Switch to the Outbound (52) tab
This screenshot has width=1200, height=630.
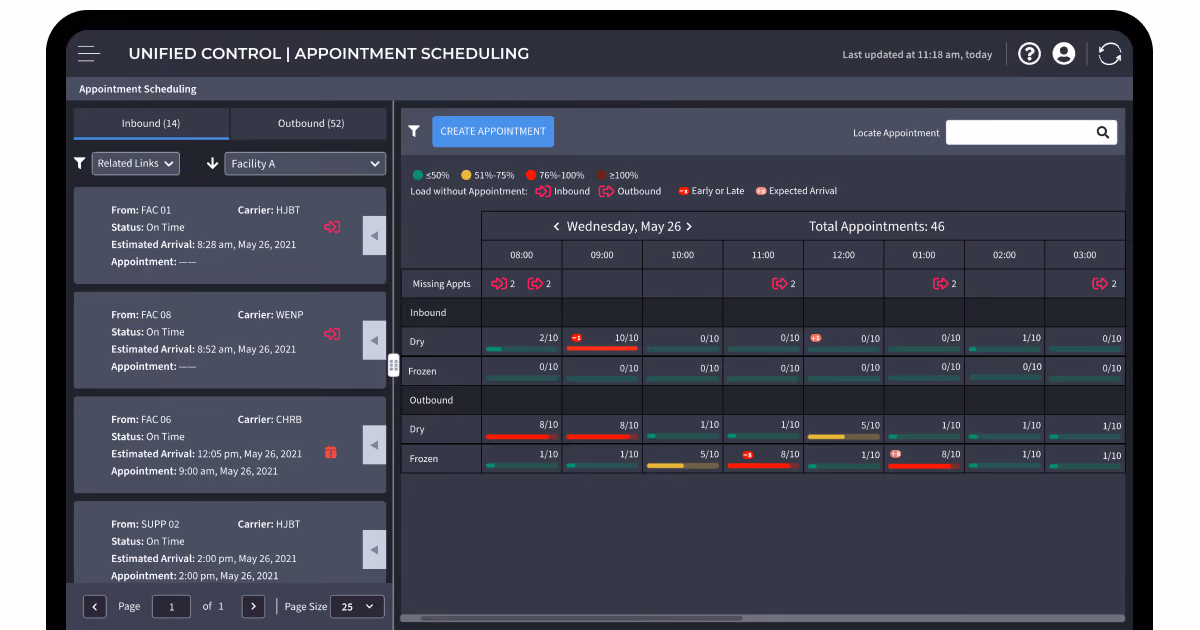tap(310, 123)
